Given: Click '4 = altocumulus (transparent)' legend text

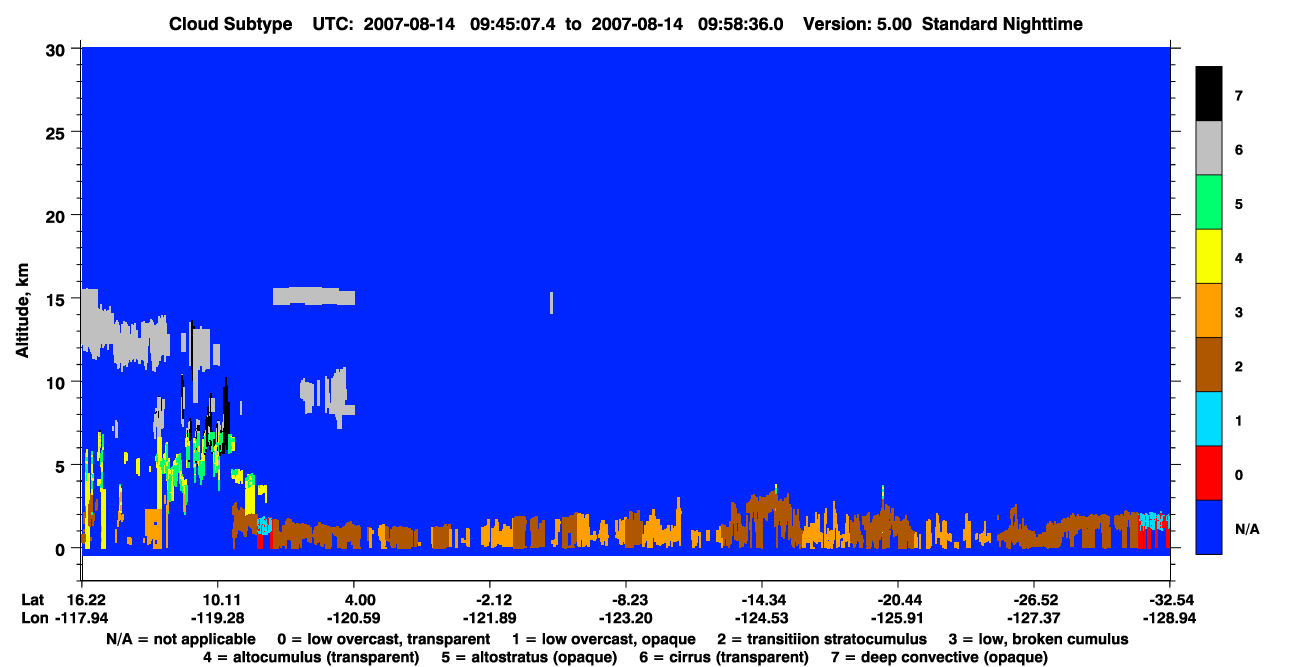Looking at the screenshot, I should coord(311,657).
